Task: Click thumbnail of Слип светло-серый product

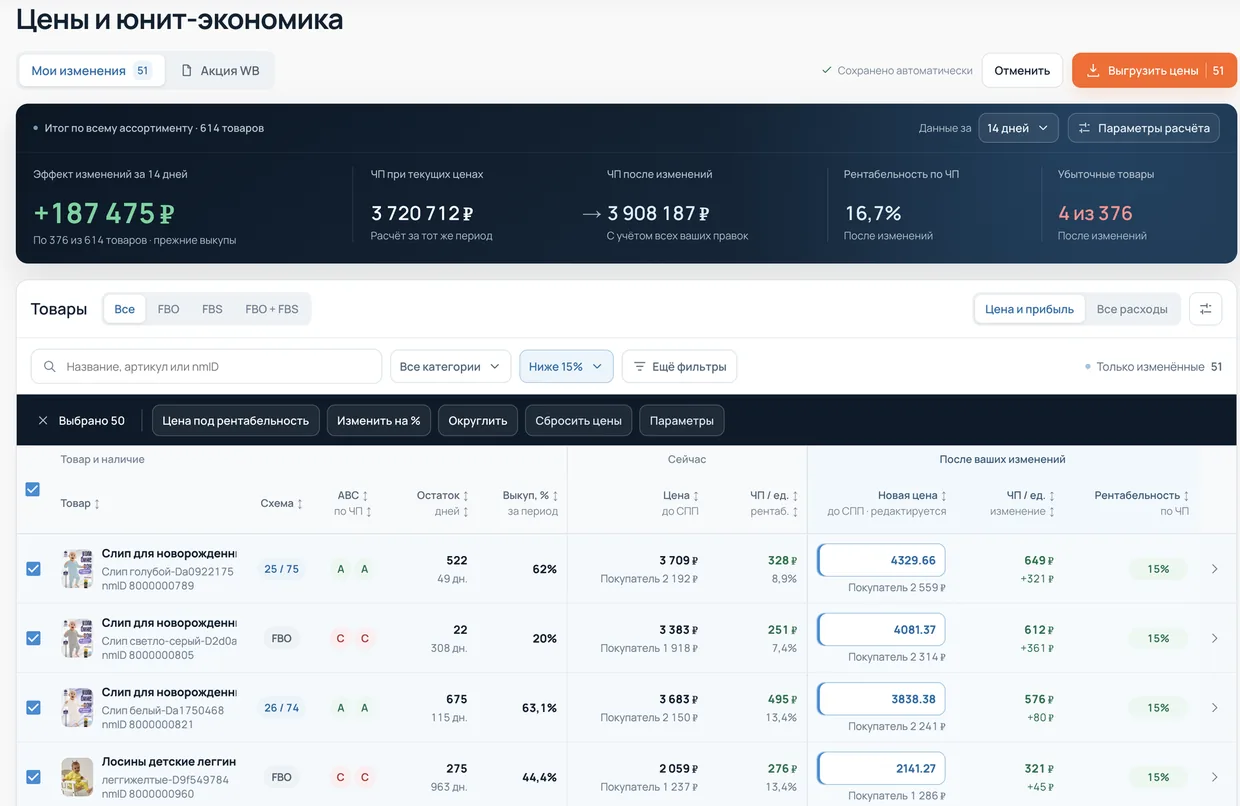Action: [x=77, y=638]
